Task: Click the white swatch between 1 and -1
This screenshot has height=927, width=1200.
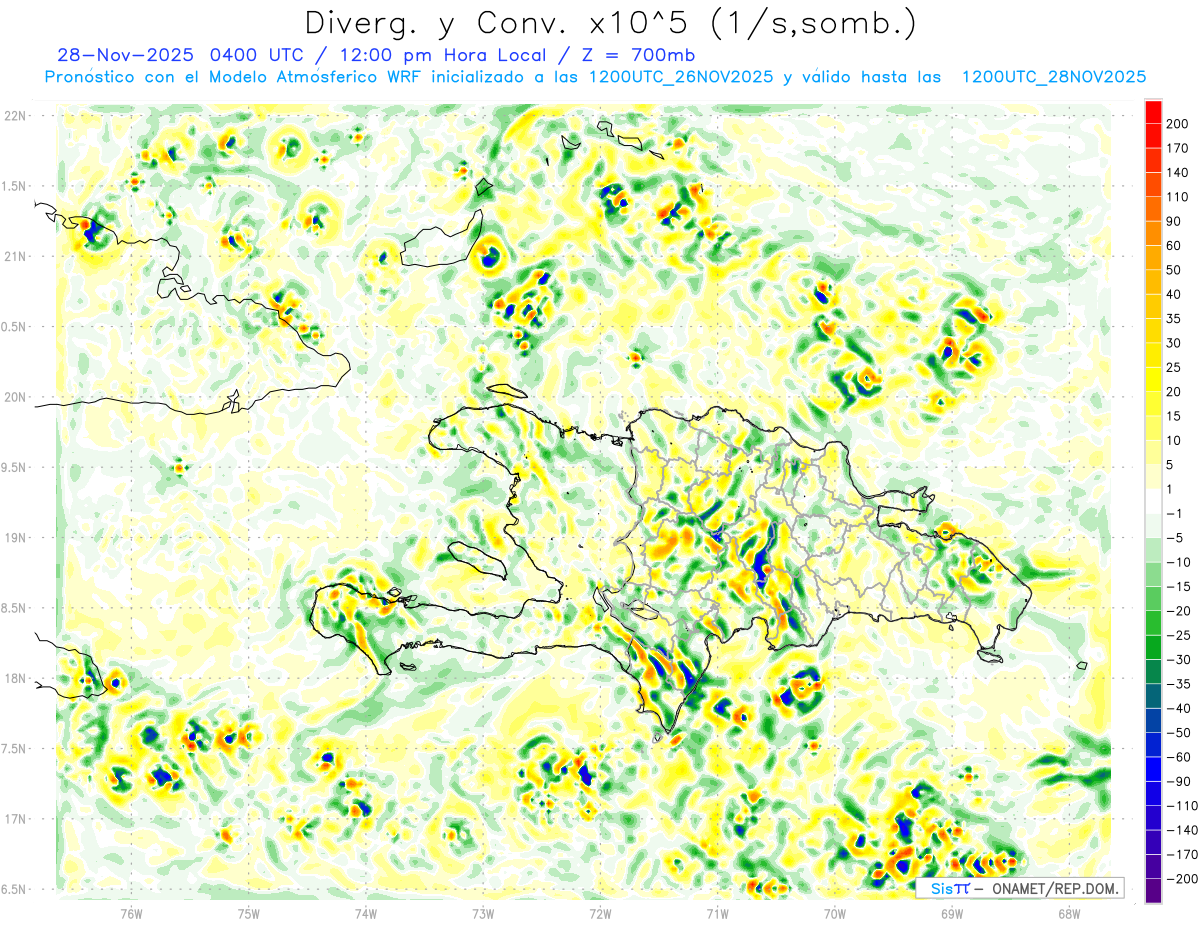Action: [1153, 501]
